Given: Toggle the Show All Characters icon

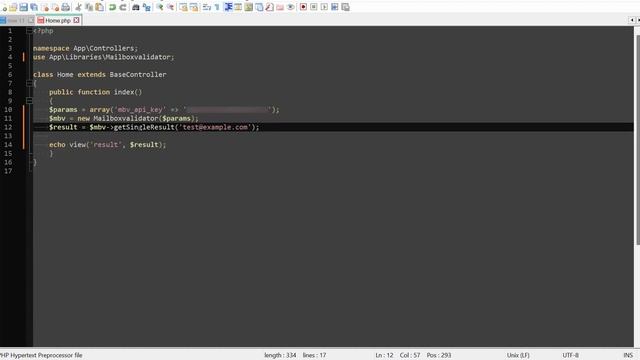Looking at the screenshot, I should click(x=217, y=7).
